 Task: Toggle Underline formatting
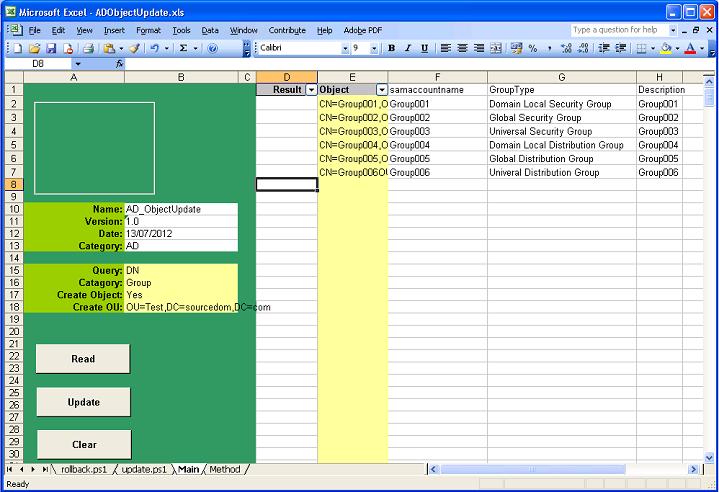point(424,48)
